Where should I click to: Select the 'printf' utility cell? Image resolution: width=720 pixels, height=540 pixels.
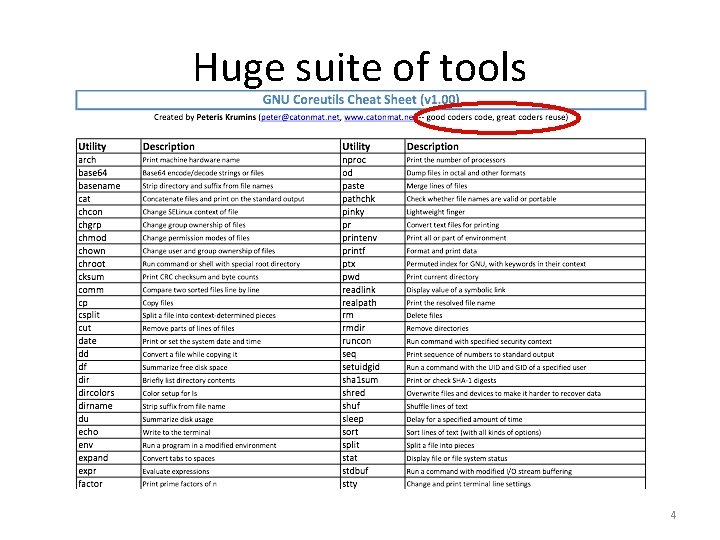[x=372, y=251]
